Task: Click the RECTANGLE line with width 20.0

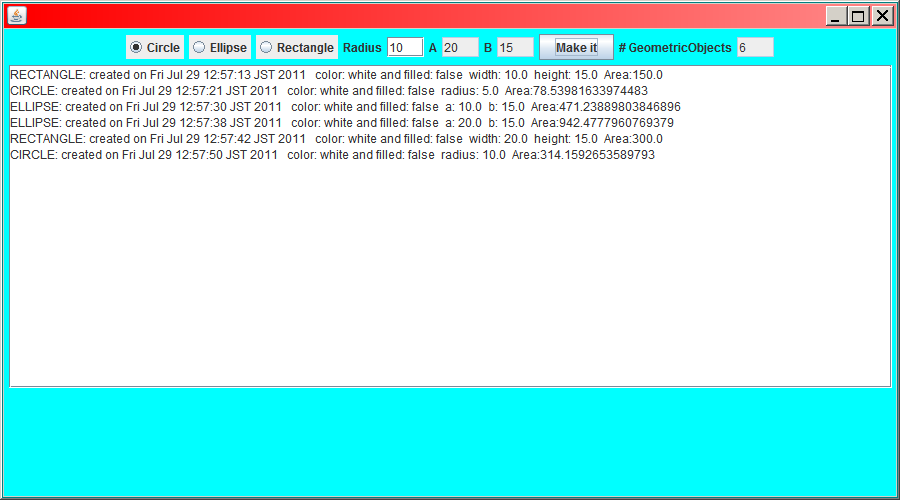Action: click(x=336, y=139)
